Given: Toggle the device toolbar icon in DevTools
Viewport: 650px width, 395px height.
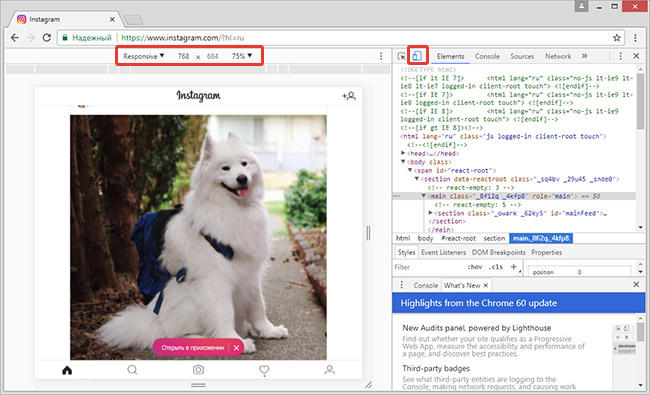Looking at the screenshot, I should click(417, 56).
